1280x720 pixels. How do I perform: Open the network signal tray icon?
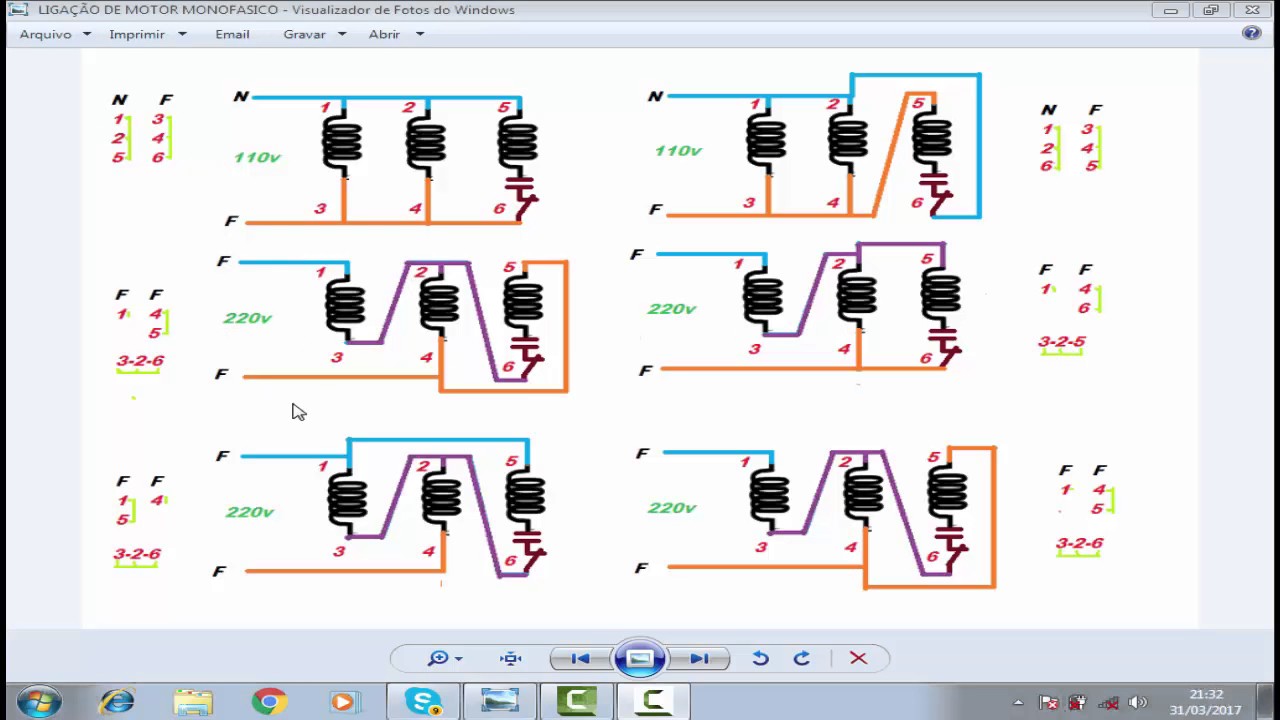1108,702
